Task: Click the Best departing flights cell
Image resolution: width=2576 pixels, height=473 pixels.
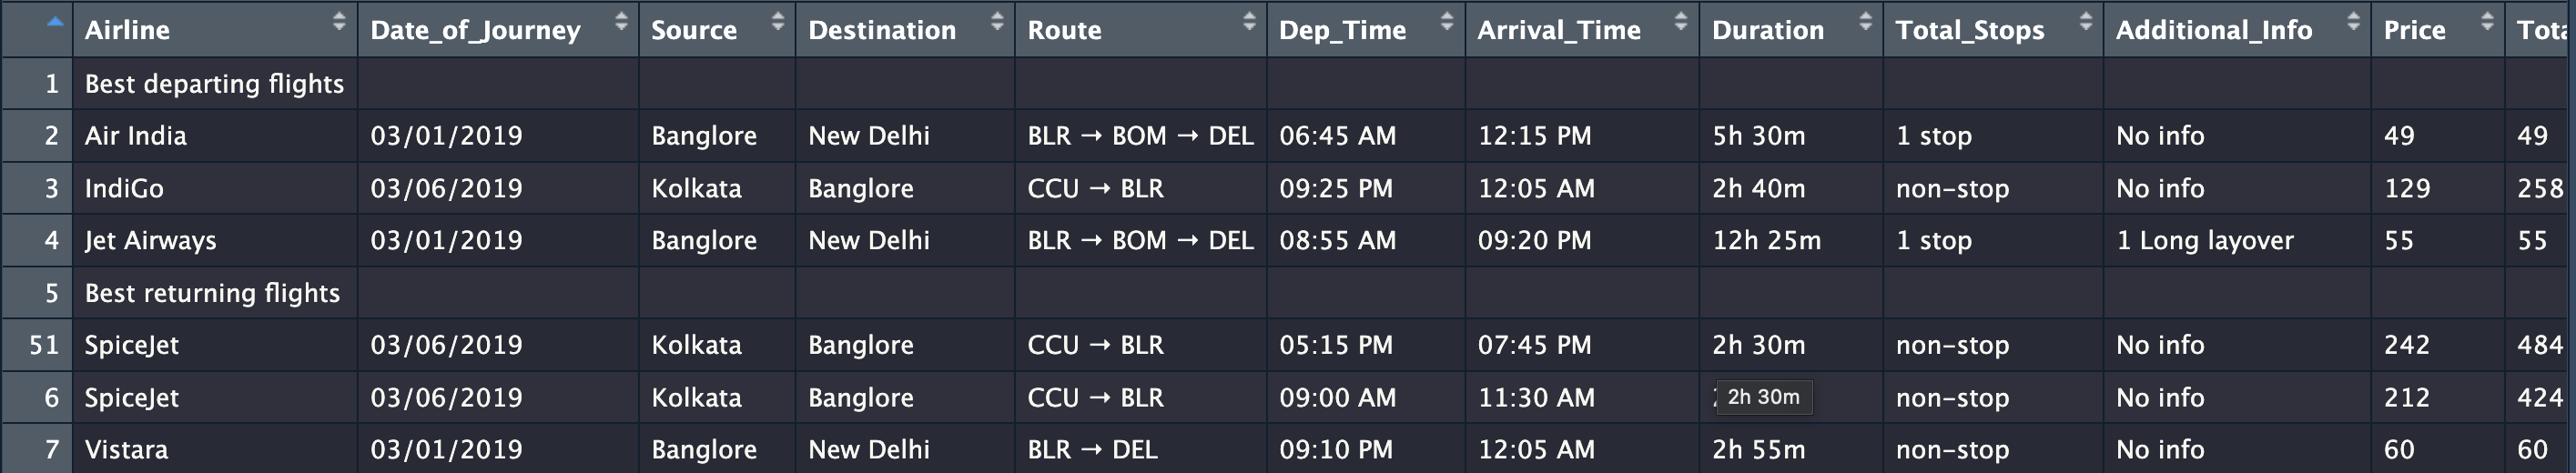Action: pos(215,84)
